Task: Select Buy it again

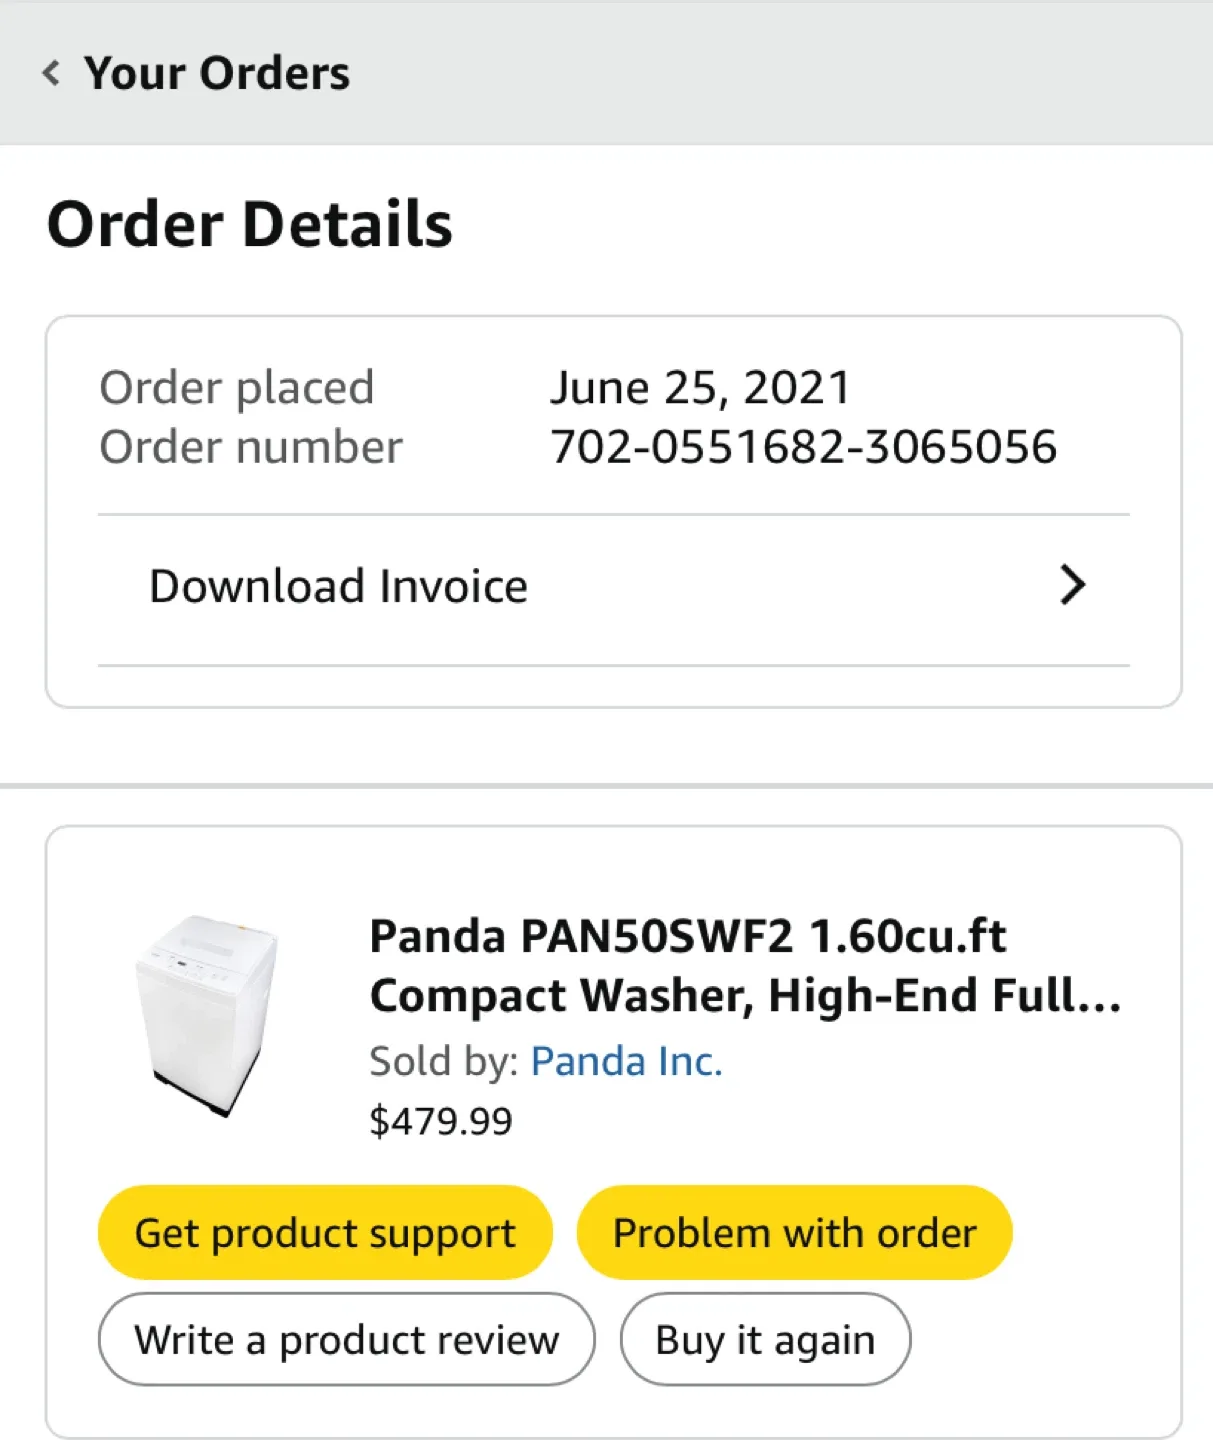Action: [764, 1339]
